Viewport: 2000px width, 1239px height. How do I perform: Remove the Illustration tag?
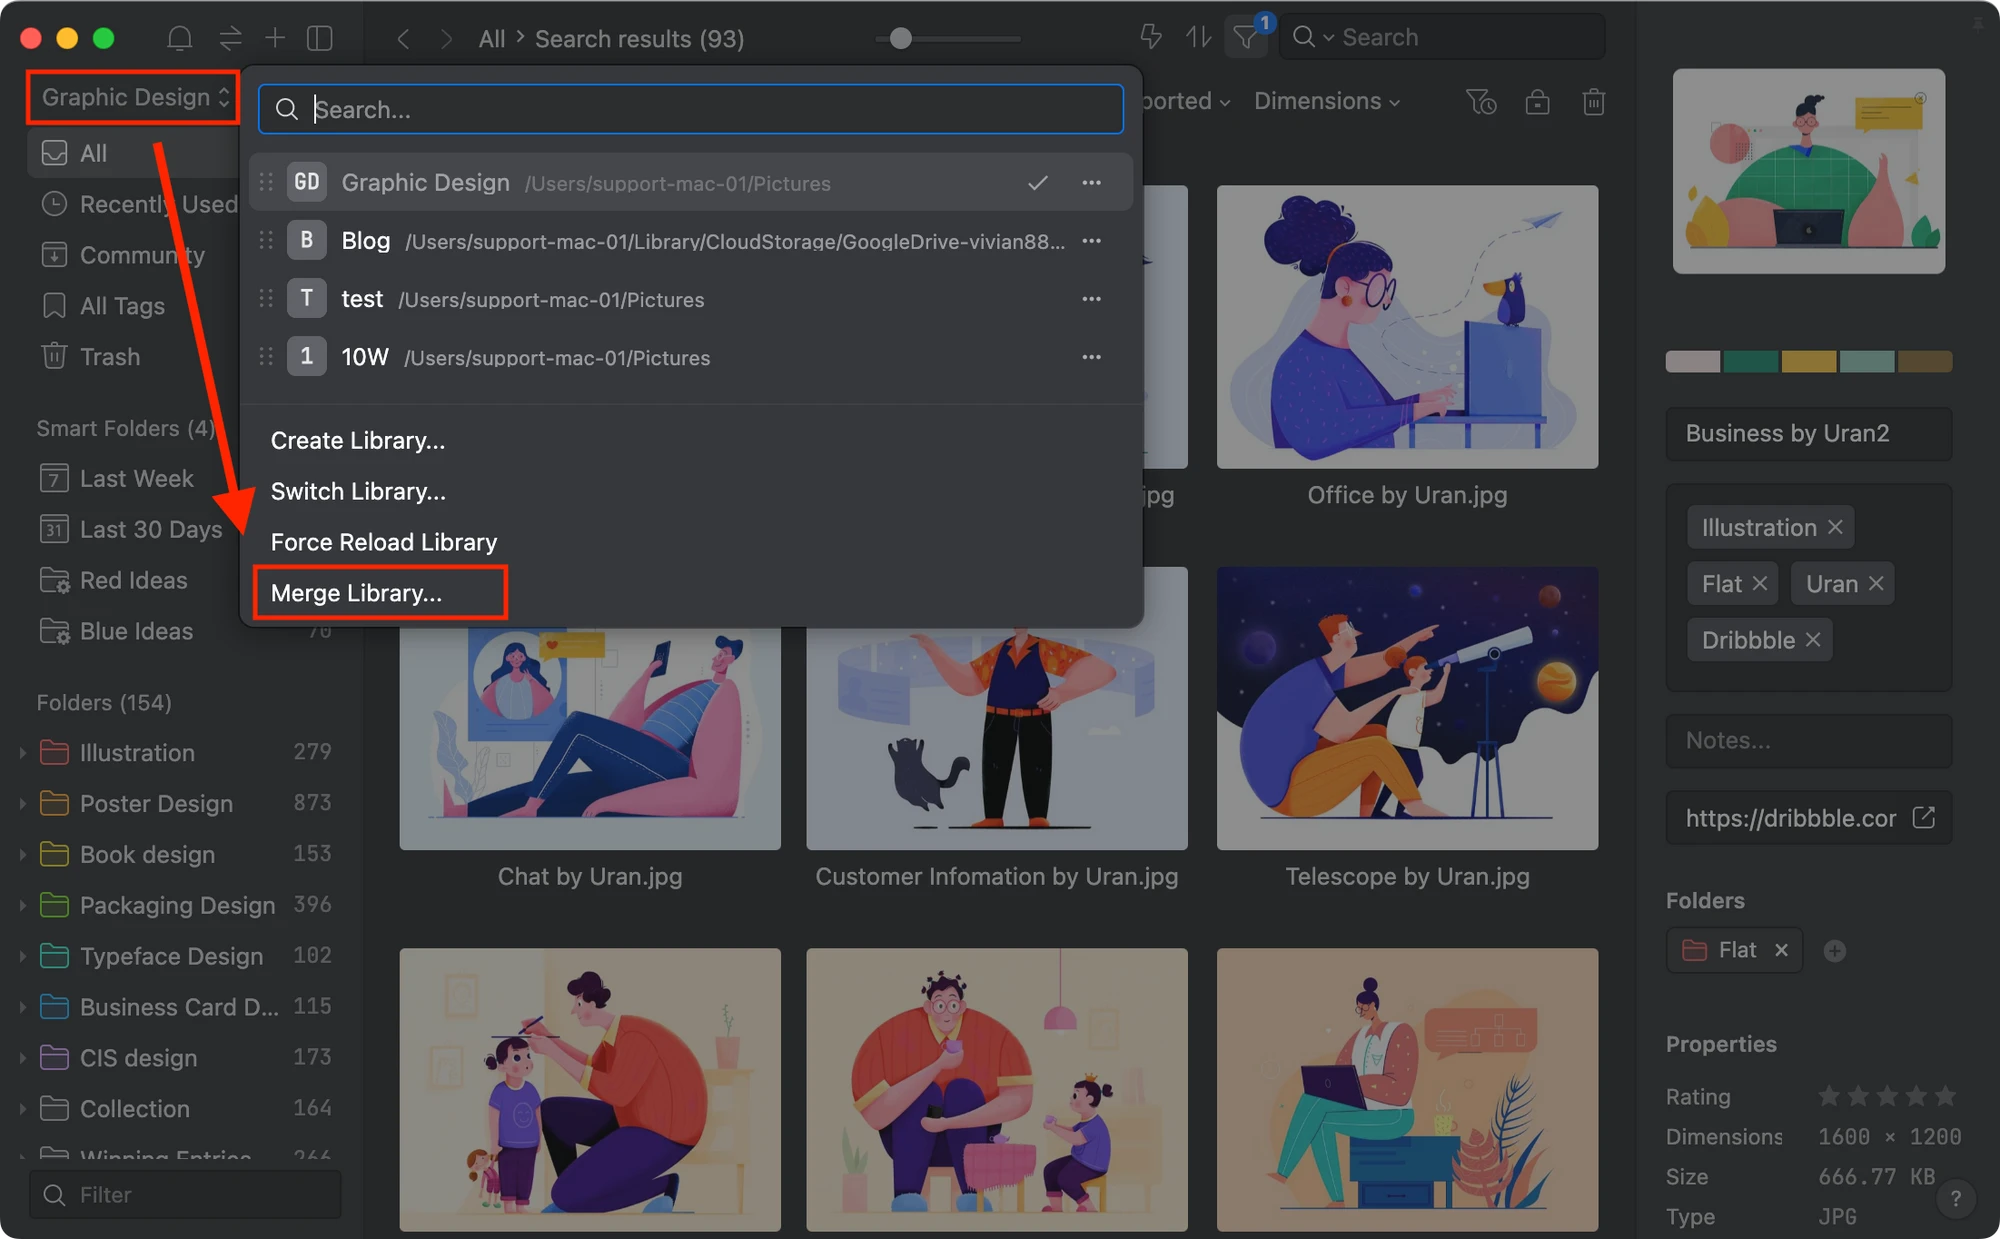click(x=1836, y=527)
